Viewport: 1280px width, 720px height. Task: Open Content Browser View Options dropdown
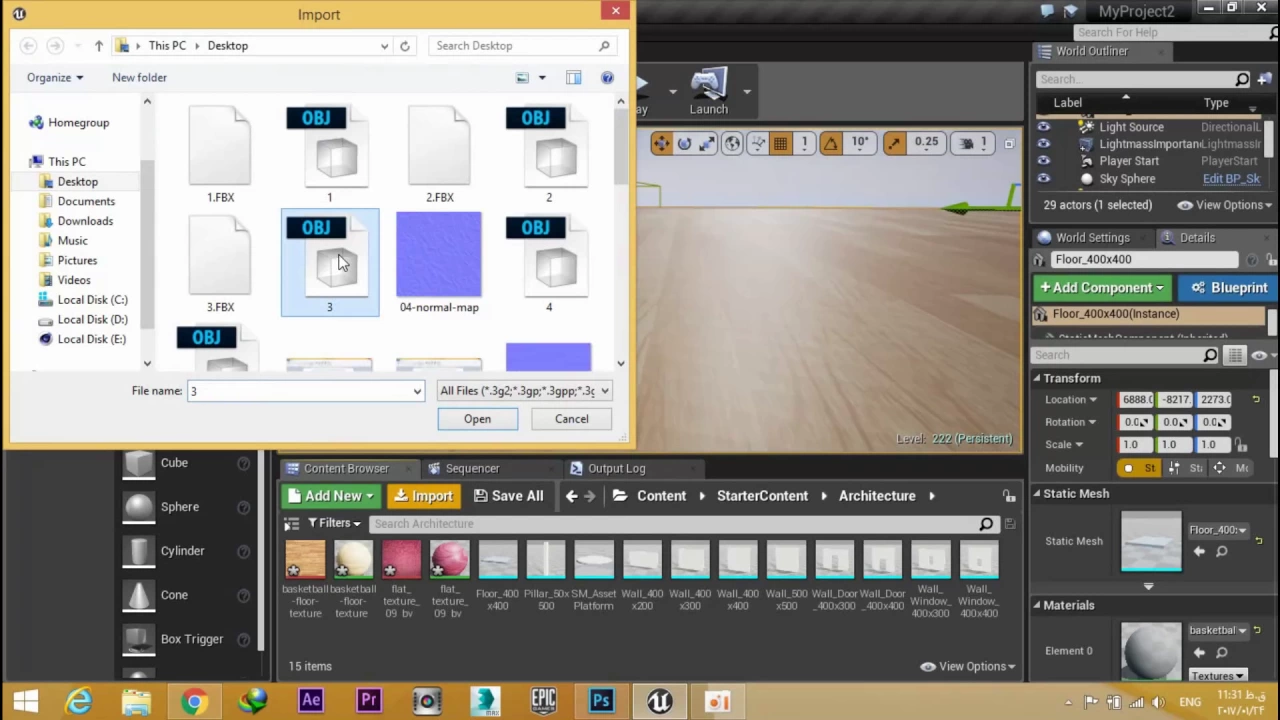(968, 666)
